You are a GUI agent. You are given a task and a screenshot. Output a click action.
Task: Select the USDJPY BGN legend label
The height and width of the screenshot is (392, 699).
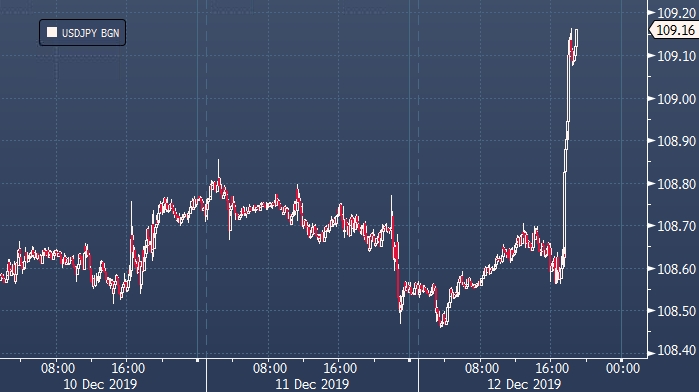pyautogui.click(x=90, y=33)
